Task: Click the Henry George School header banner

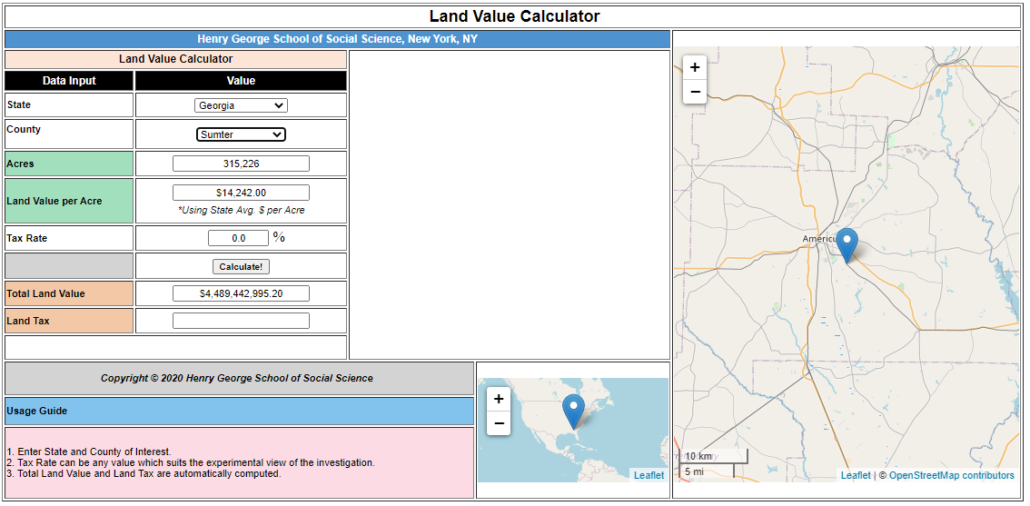Action: [x=337, y=39]
